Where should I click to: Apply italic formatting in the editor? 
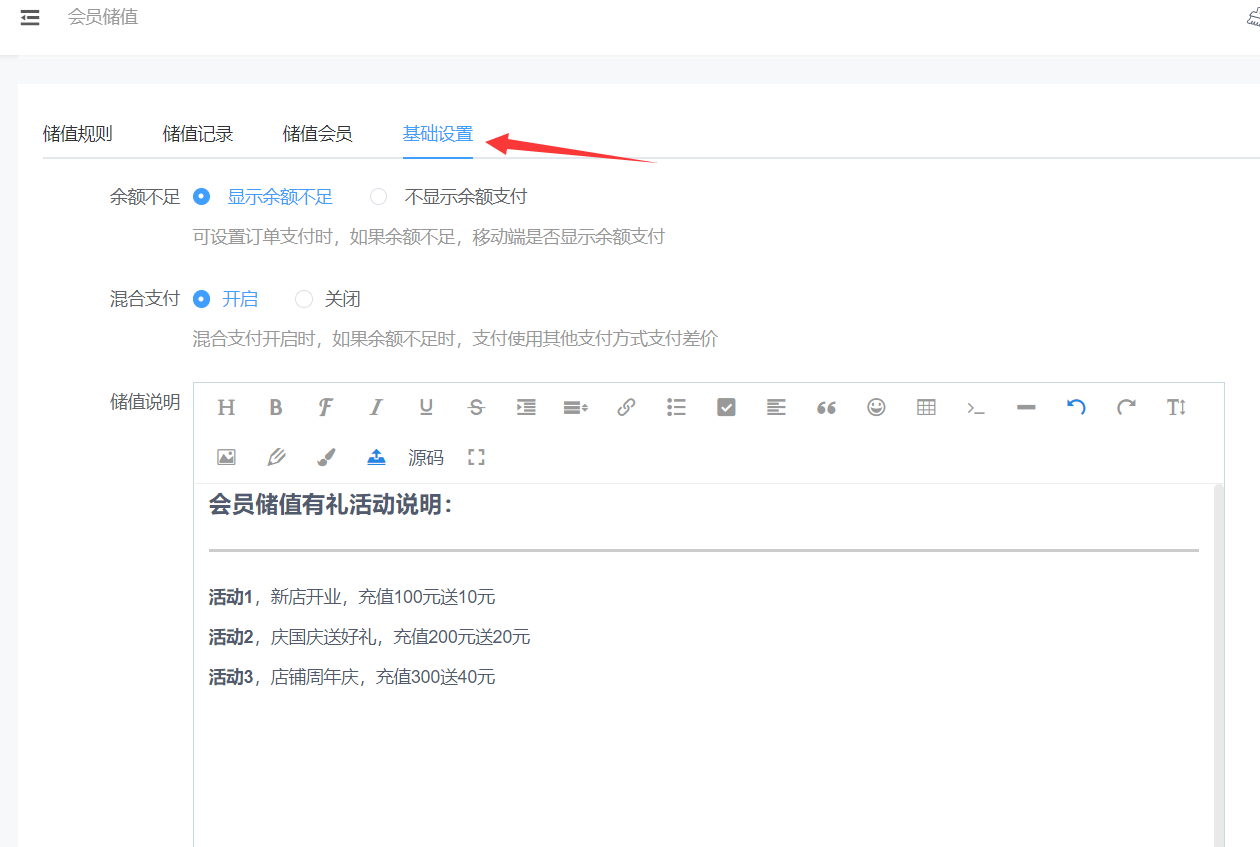pyautogui.click(x=376, y=407)
